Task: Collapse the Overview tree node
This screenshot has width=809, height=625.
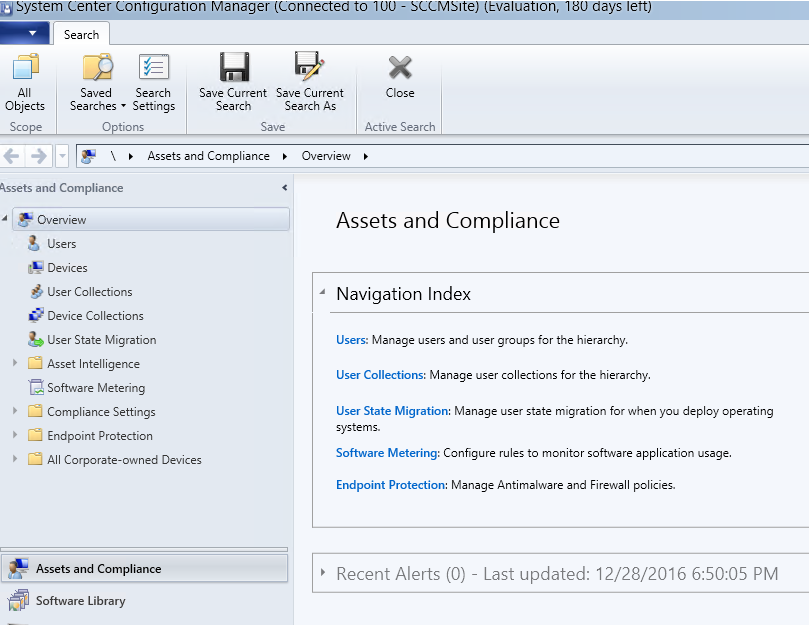Action: point(5,219)
